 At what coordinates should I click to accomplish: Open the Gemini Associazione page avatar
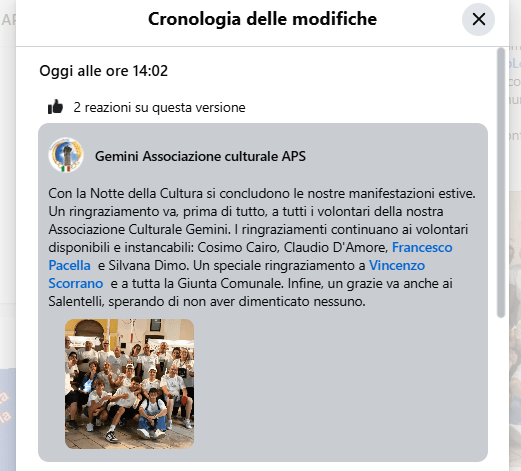click(x=66, y=155)
